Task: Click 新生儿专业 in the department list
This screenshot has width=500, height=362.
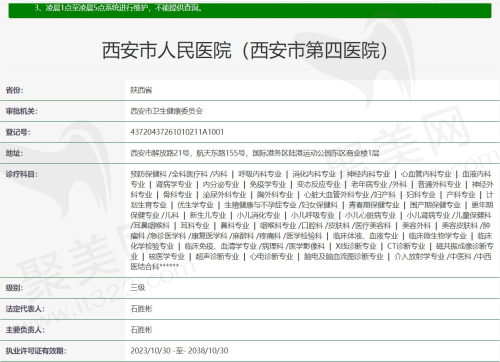Action: click(x=208, y=215)
